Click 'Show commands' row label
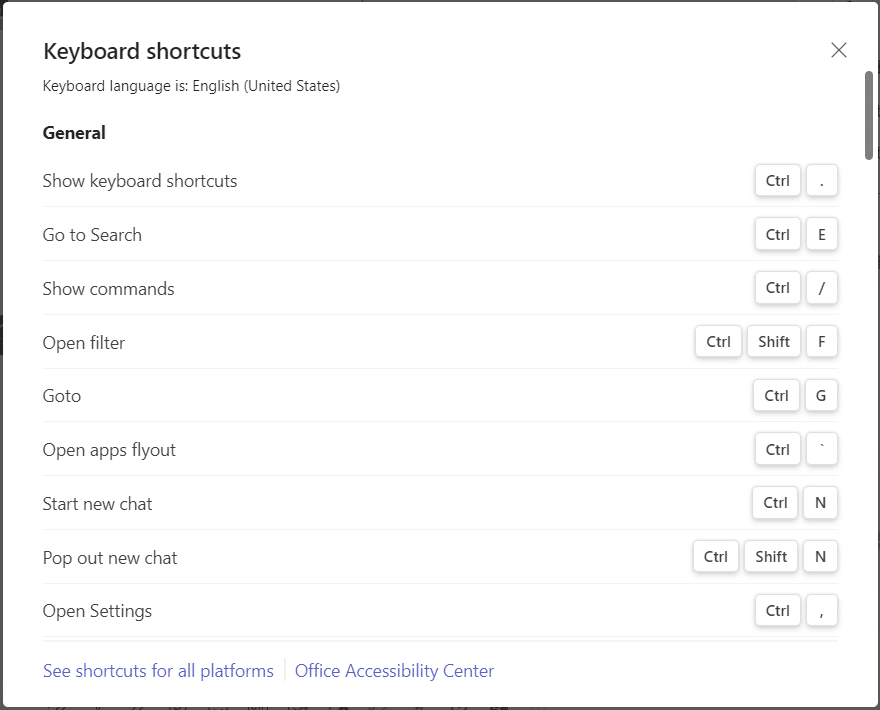 point(108,288)
